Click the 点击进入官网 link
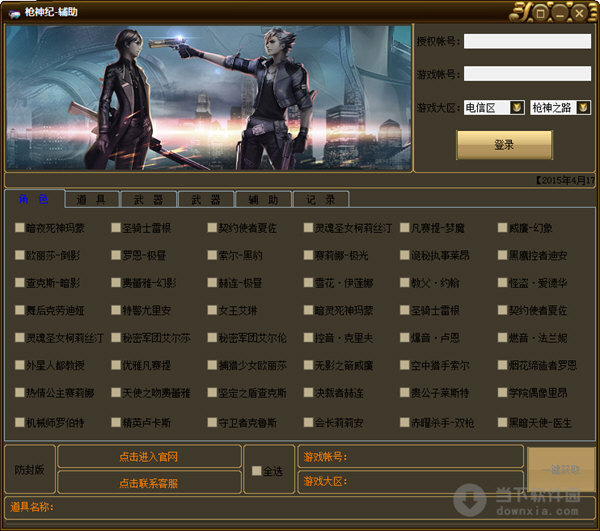 [148, 457]
